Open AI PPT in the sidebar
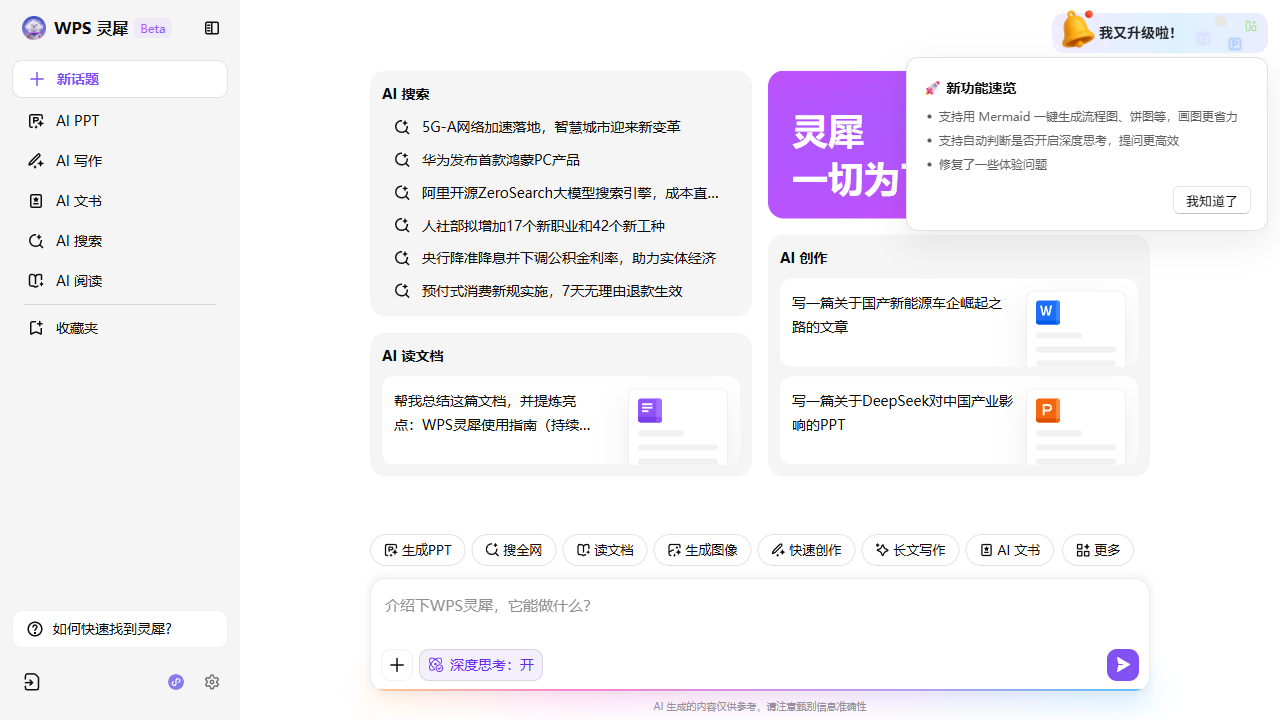This screenshot has width=1280, height=720. pyautogui.click(x=78, y=121)
